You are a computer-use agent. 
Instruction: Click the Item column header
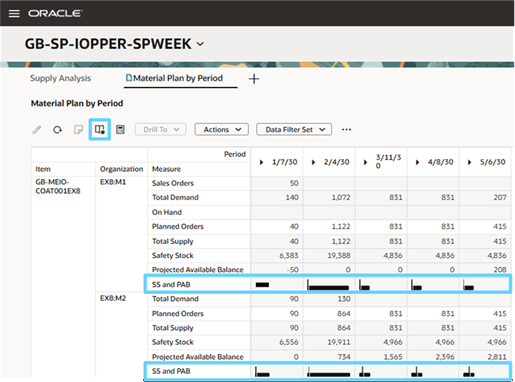[x=43, y=169]
